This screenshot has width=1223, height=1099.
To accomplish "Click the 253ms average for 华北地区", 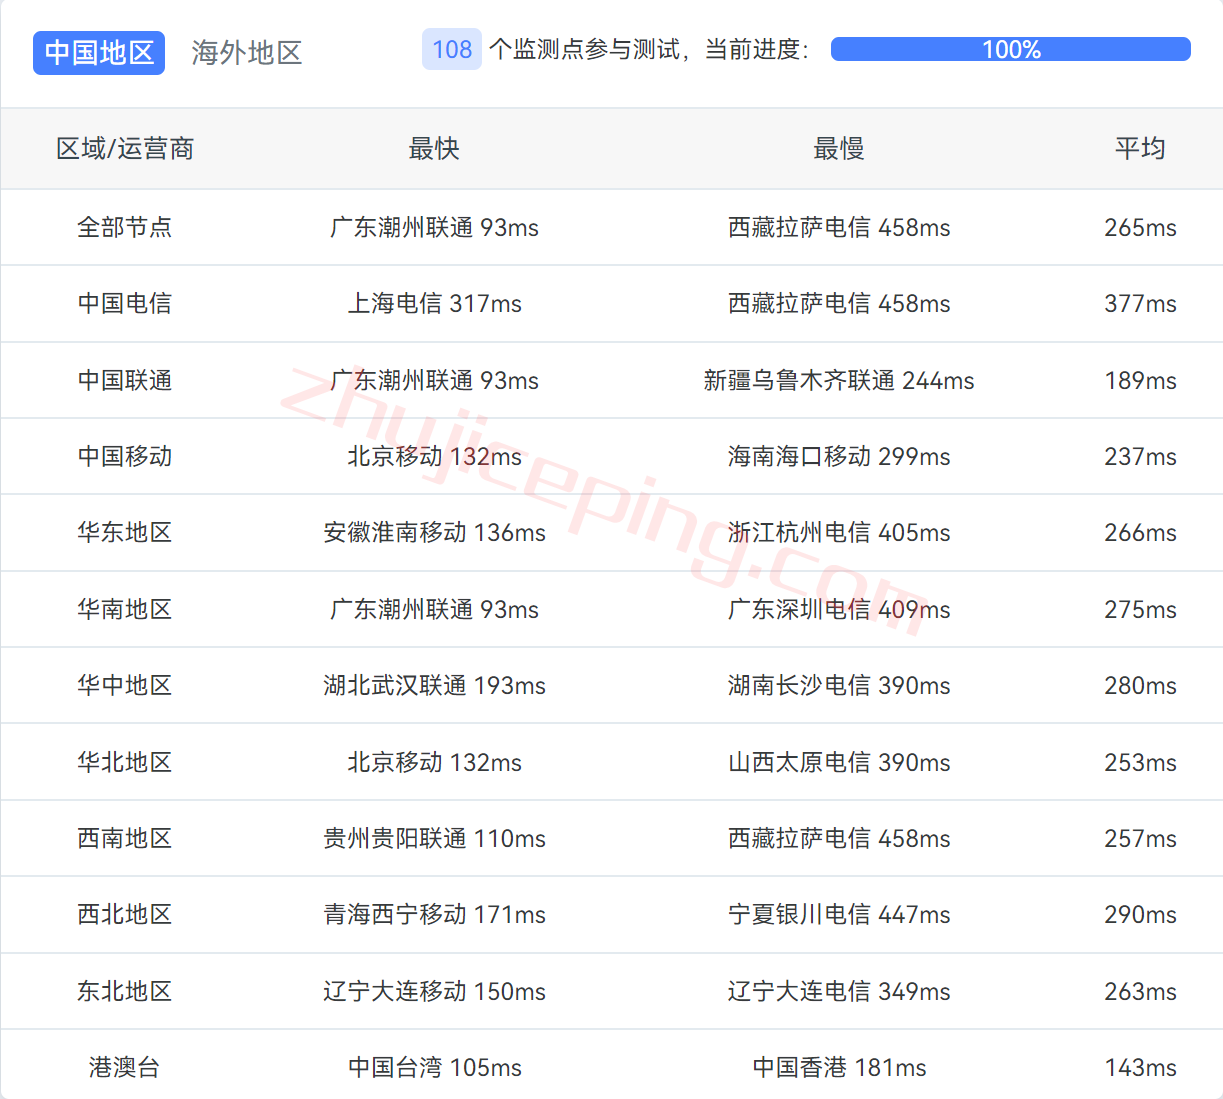I will (1140, 762).
